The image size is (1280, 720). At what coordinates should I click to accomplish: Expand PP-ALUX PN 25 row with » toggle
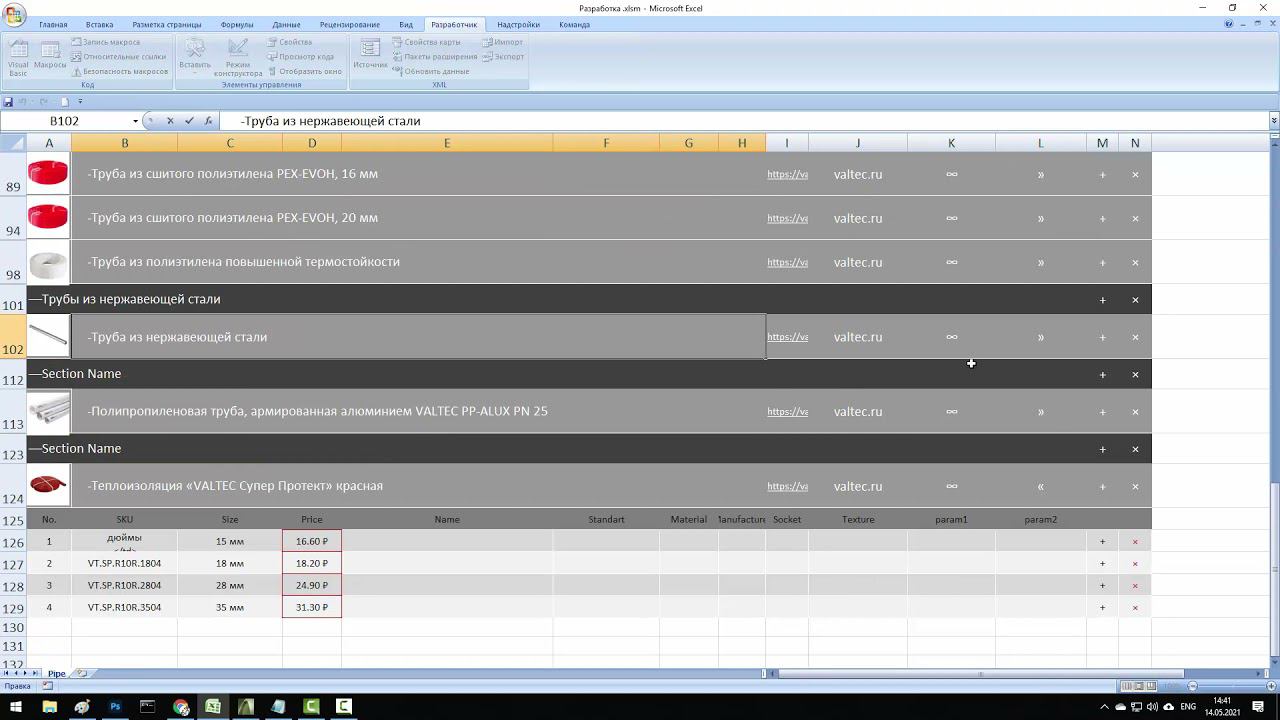pyautogui.click(x=1040, y=412)
